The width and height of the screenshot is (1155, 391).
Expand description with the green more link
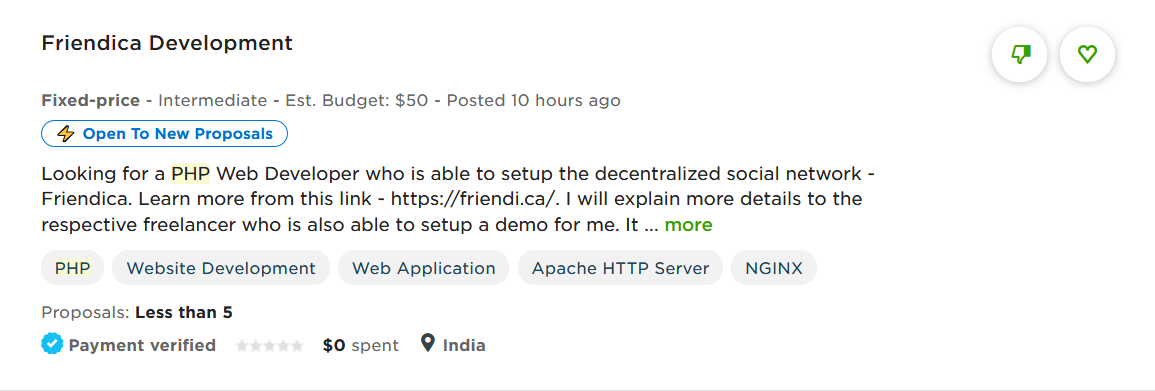[x=689, y=225]
